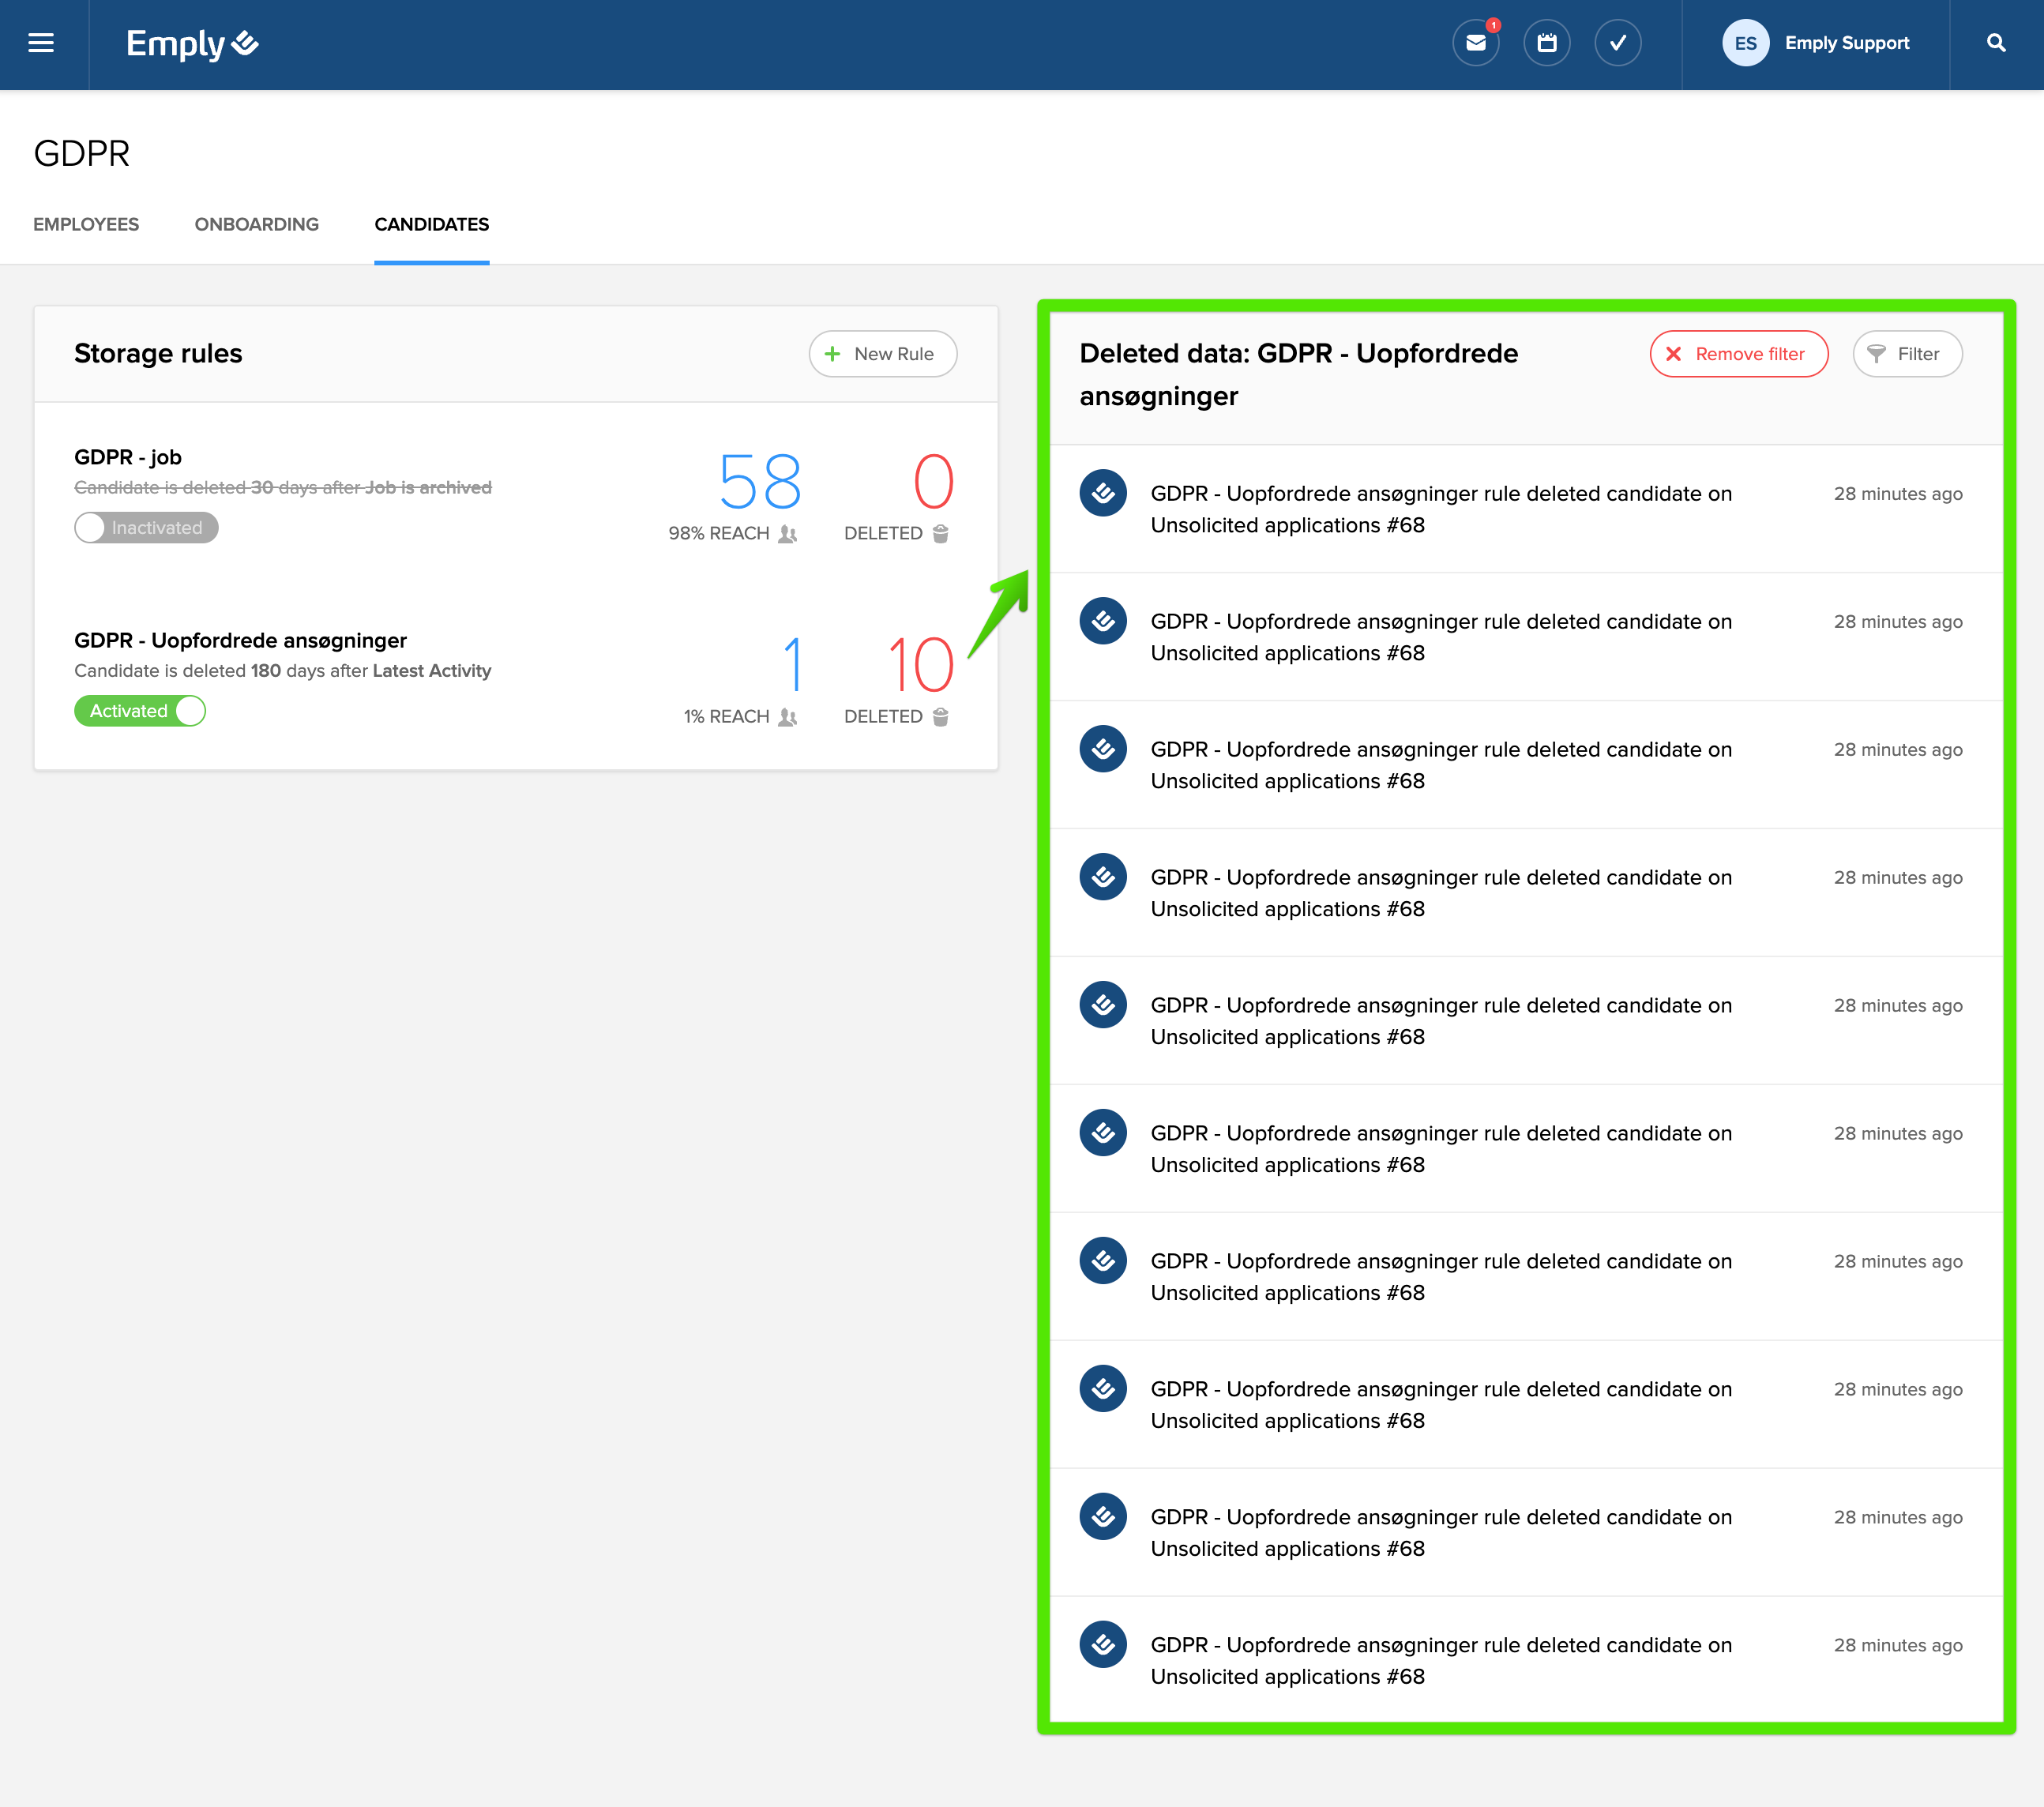
Task: Open the mail inbox icon with notification
Action: (x=1475, y=43)
